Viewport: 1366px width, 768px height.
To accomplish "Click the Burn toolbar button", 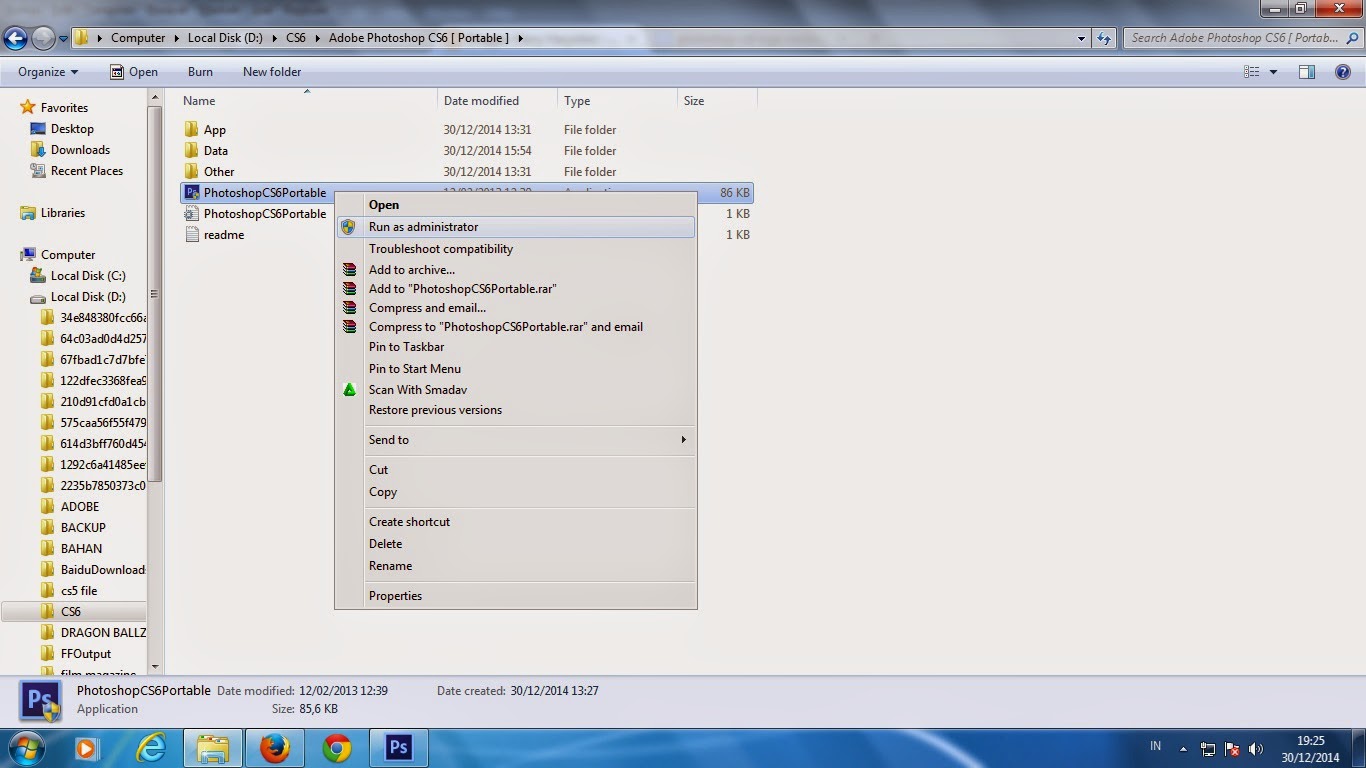I will coord(200,72).
